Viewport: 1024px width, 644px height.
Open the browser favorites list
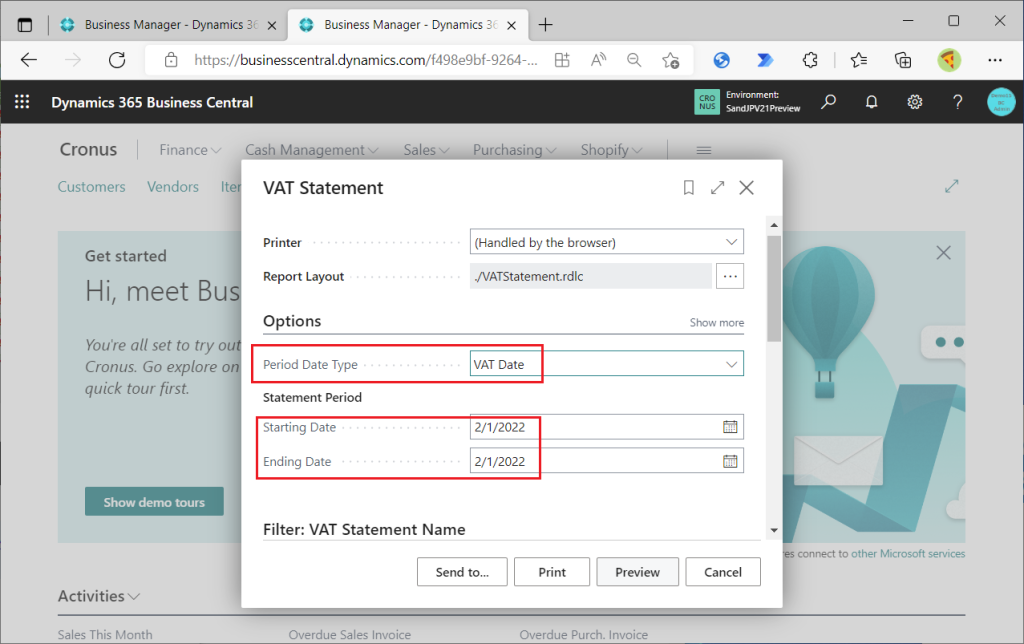tap(859, 60)
